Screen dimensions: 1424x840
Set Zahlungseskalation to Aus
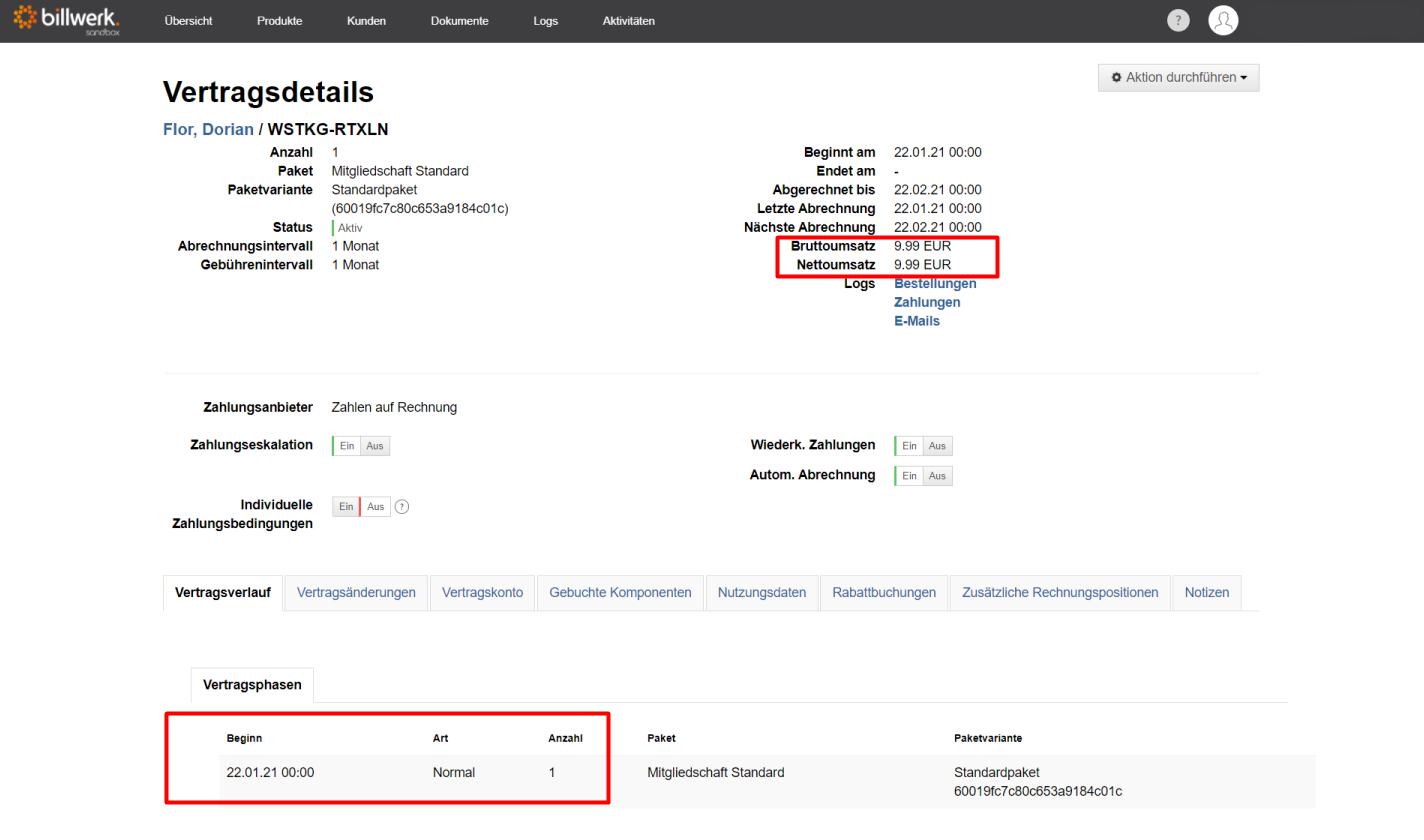375,446
